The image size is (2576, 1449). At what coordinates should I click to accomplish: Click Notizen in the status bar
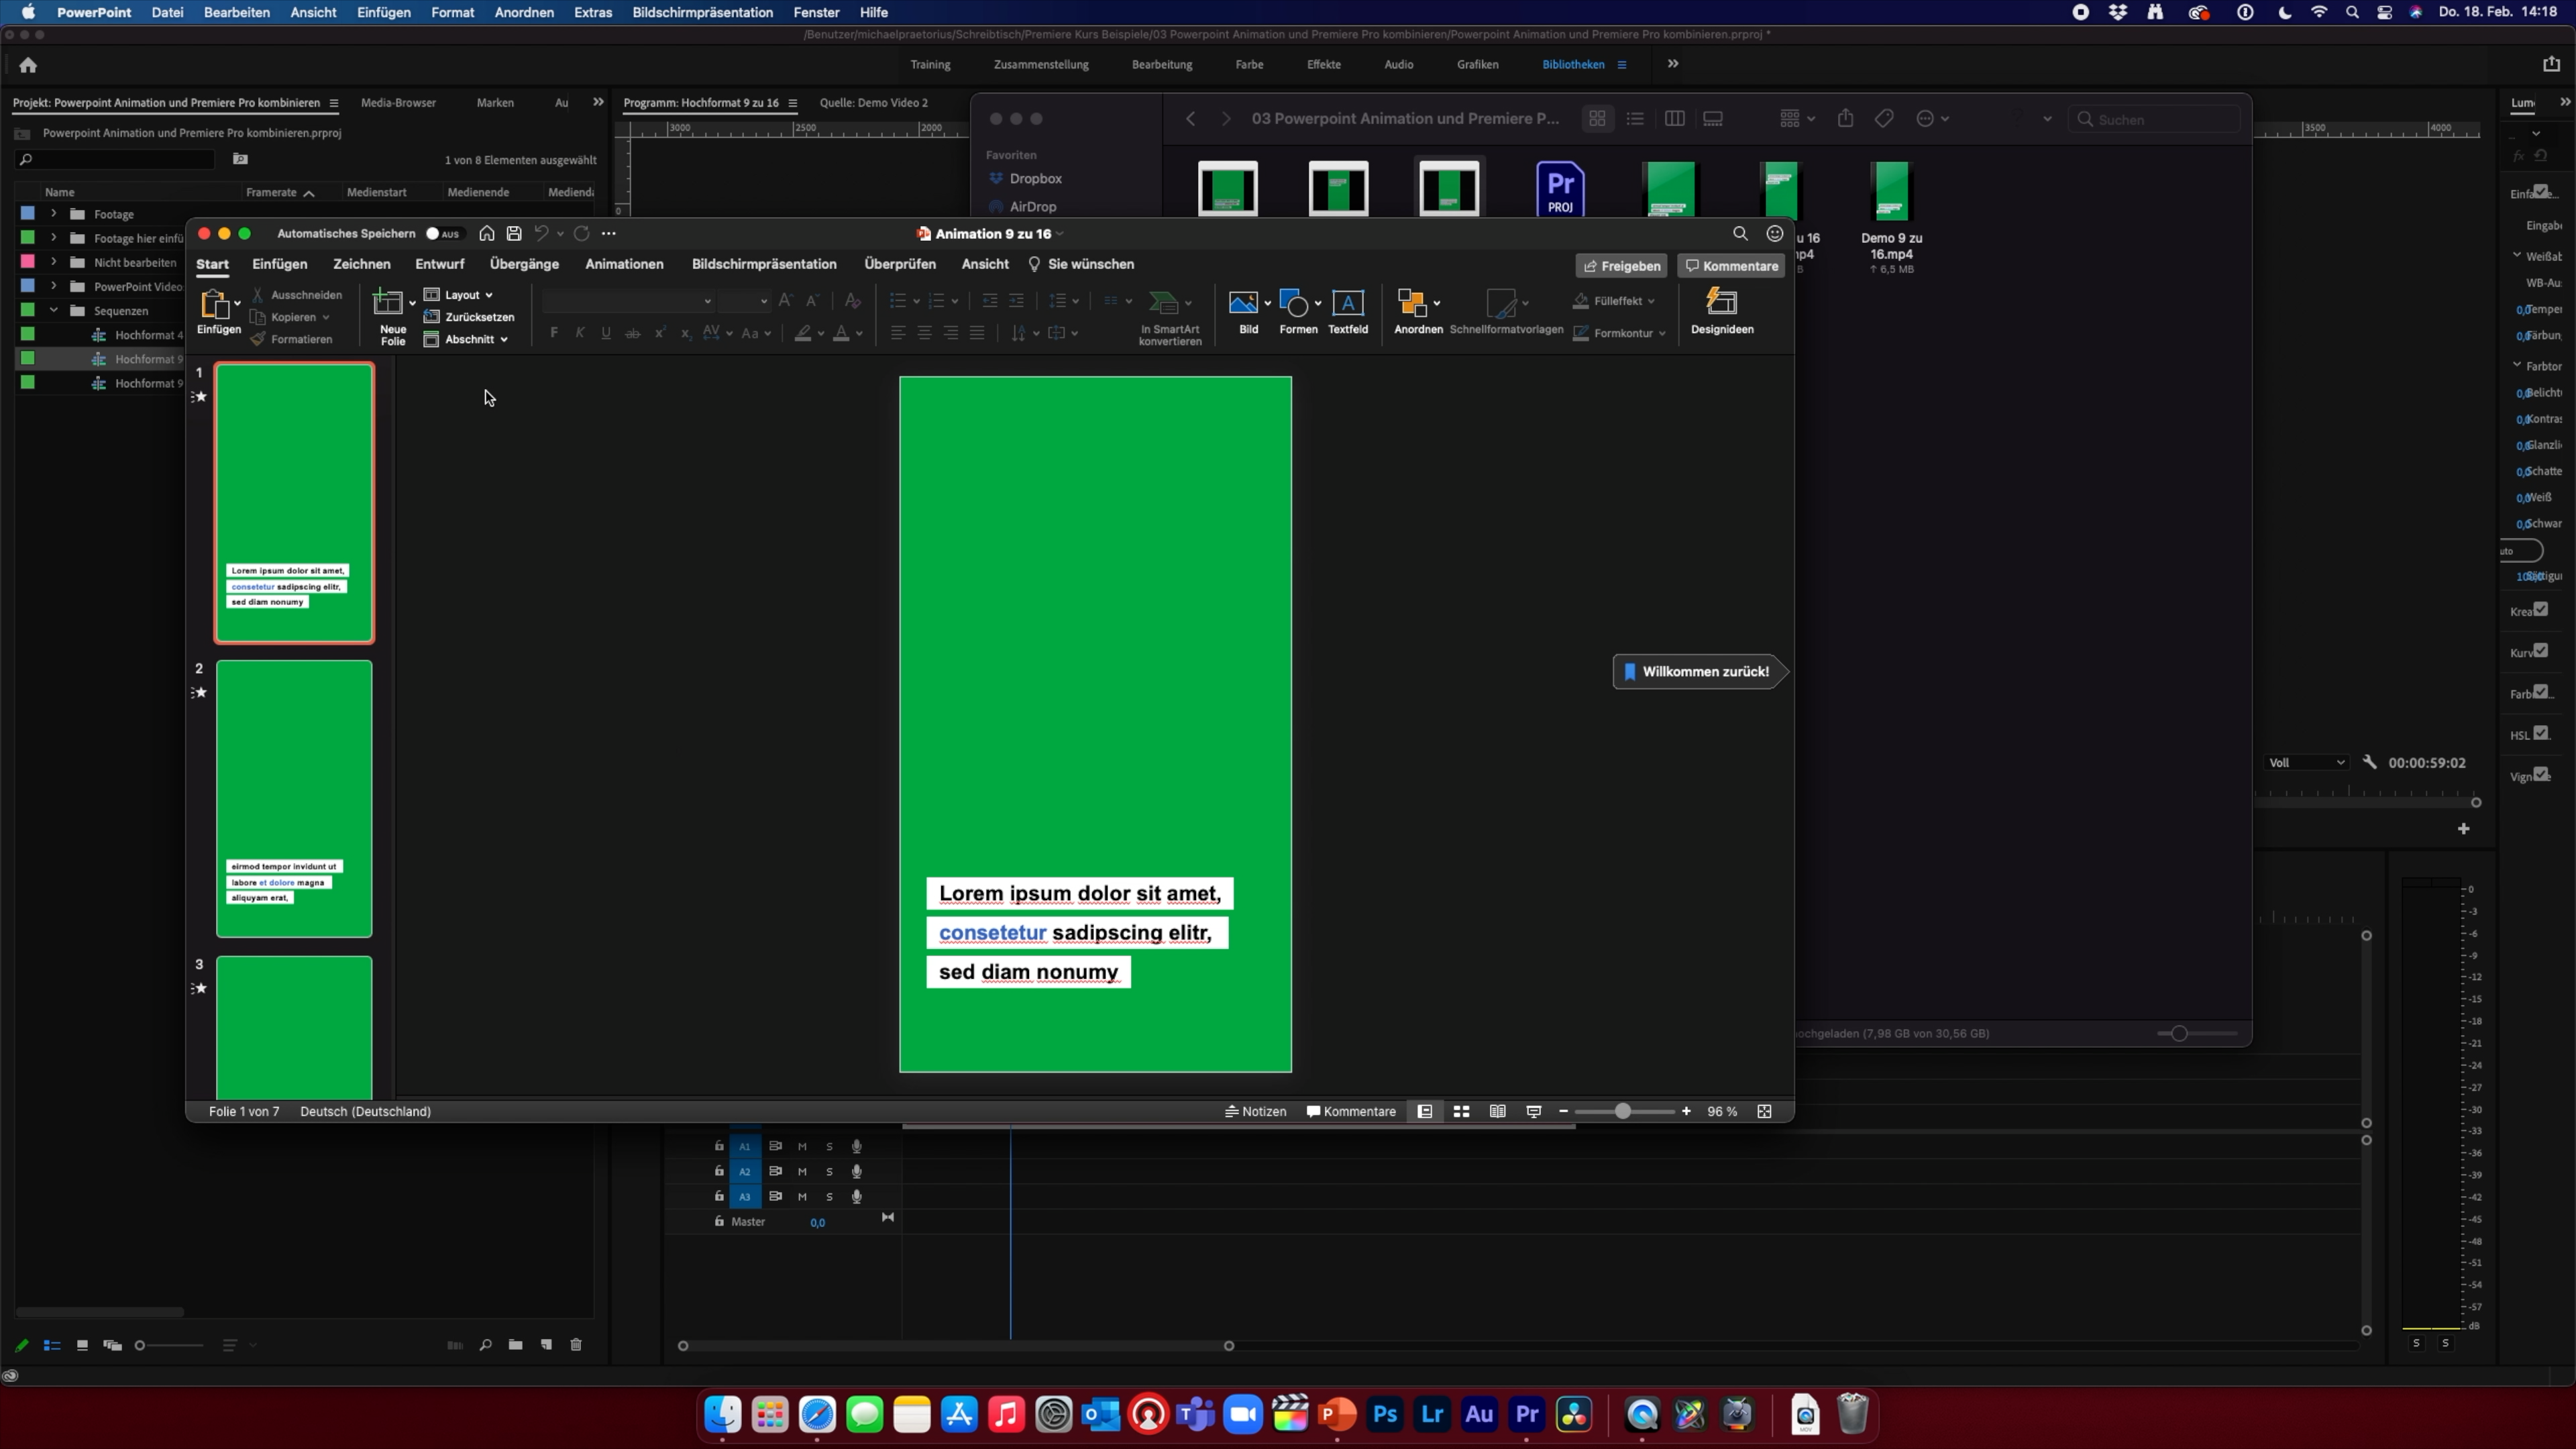(1255, 1111)
